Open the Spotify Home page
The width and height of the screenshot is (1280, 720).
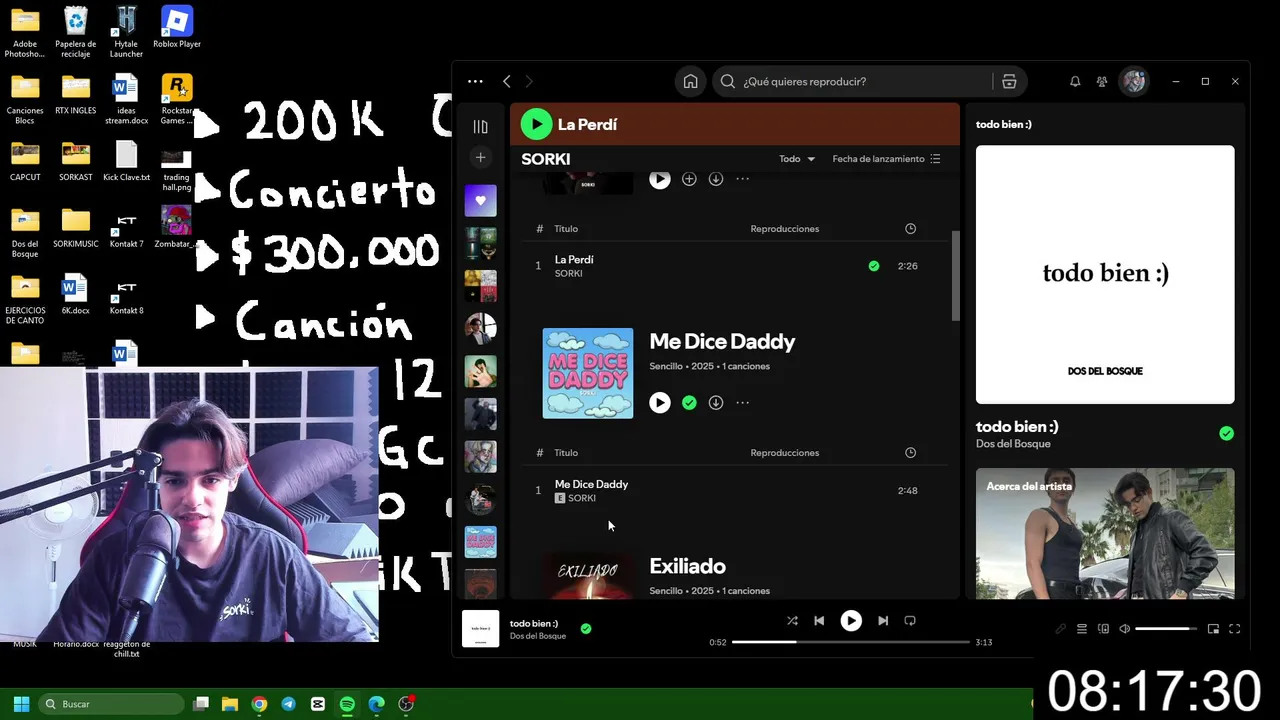[x=690, y=82]
